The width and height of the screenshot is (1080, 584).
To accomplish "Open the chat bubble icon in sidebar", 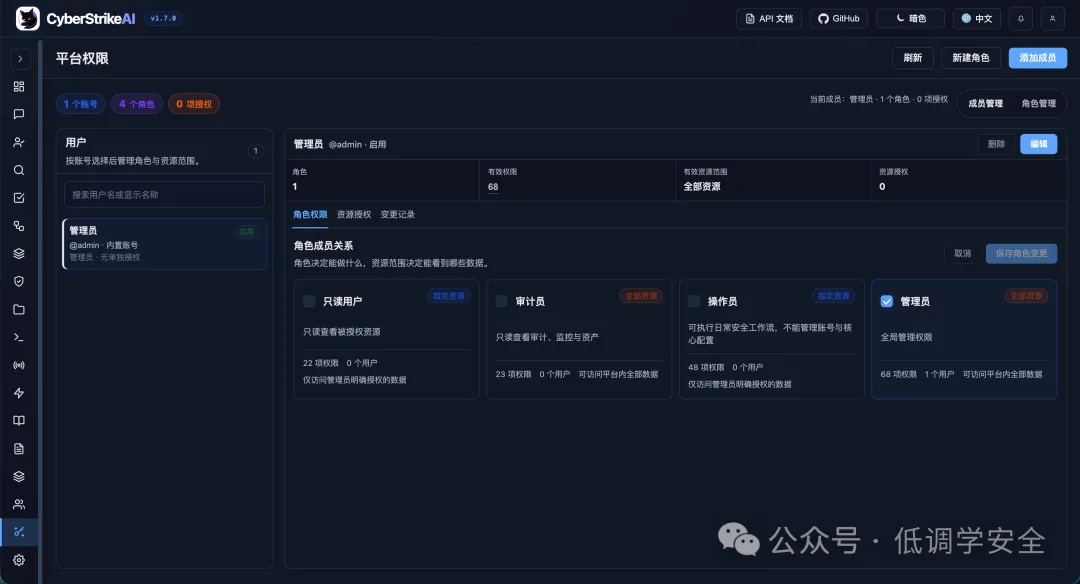I will click(19, 114).
